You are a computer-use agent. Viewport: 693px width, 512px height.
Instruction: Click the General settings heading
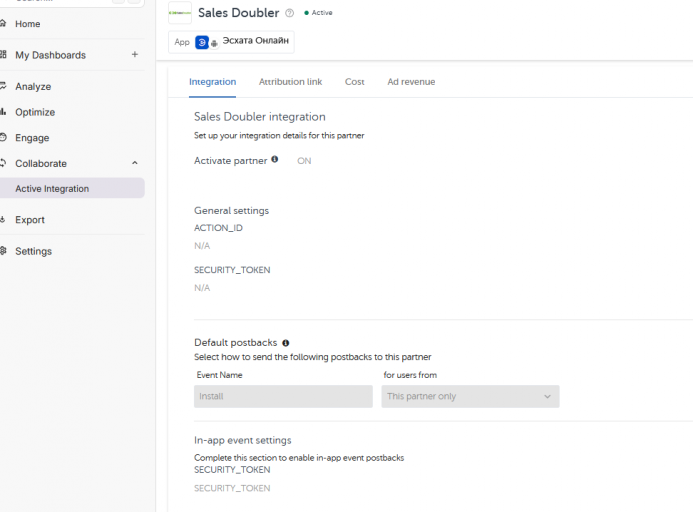tap(231, 211)
